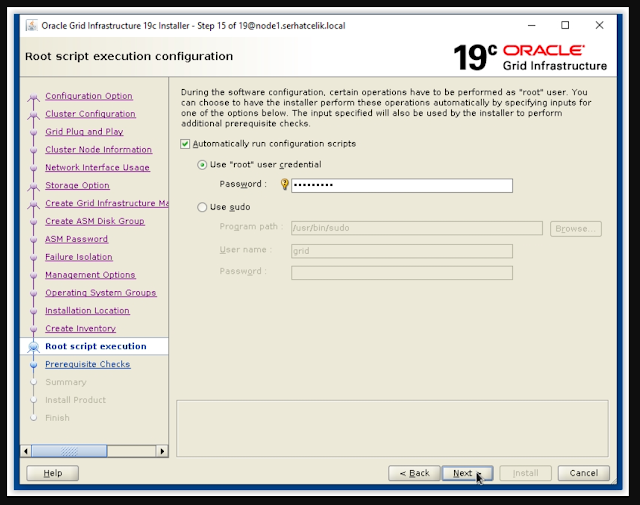
Task: Maximize the installer window
Action: coord(565,25)
